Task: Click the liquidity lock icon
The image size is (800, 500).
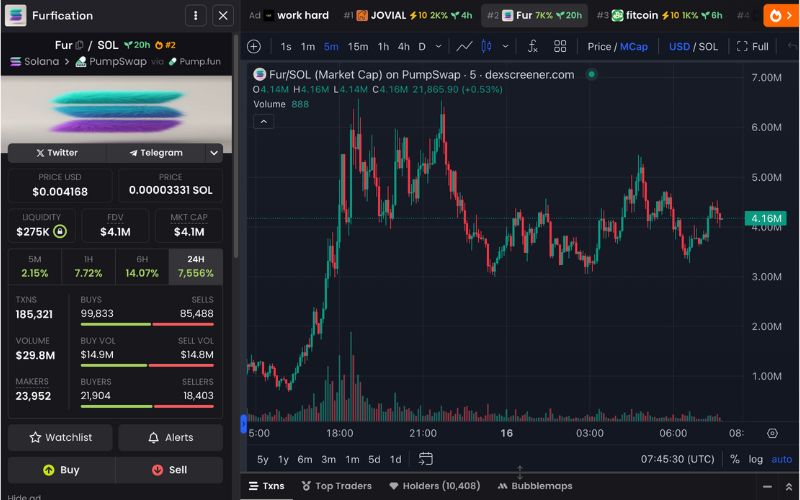Action: [60, 231]
